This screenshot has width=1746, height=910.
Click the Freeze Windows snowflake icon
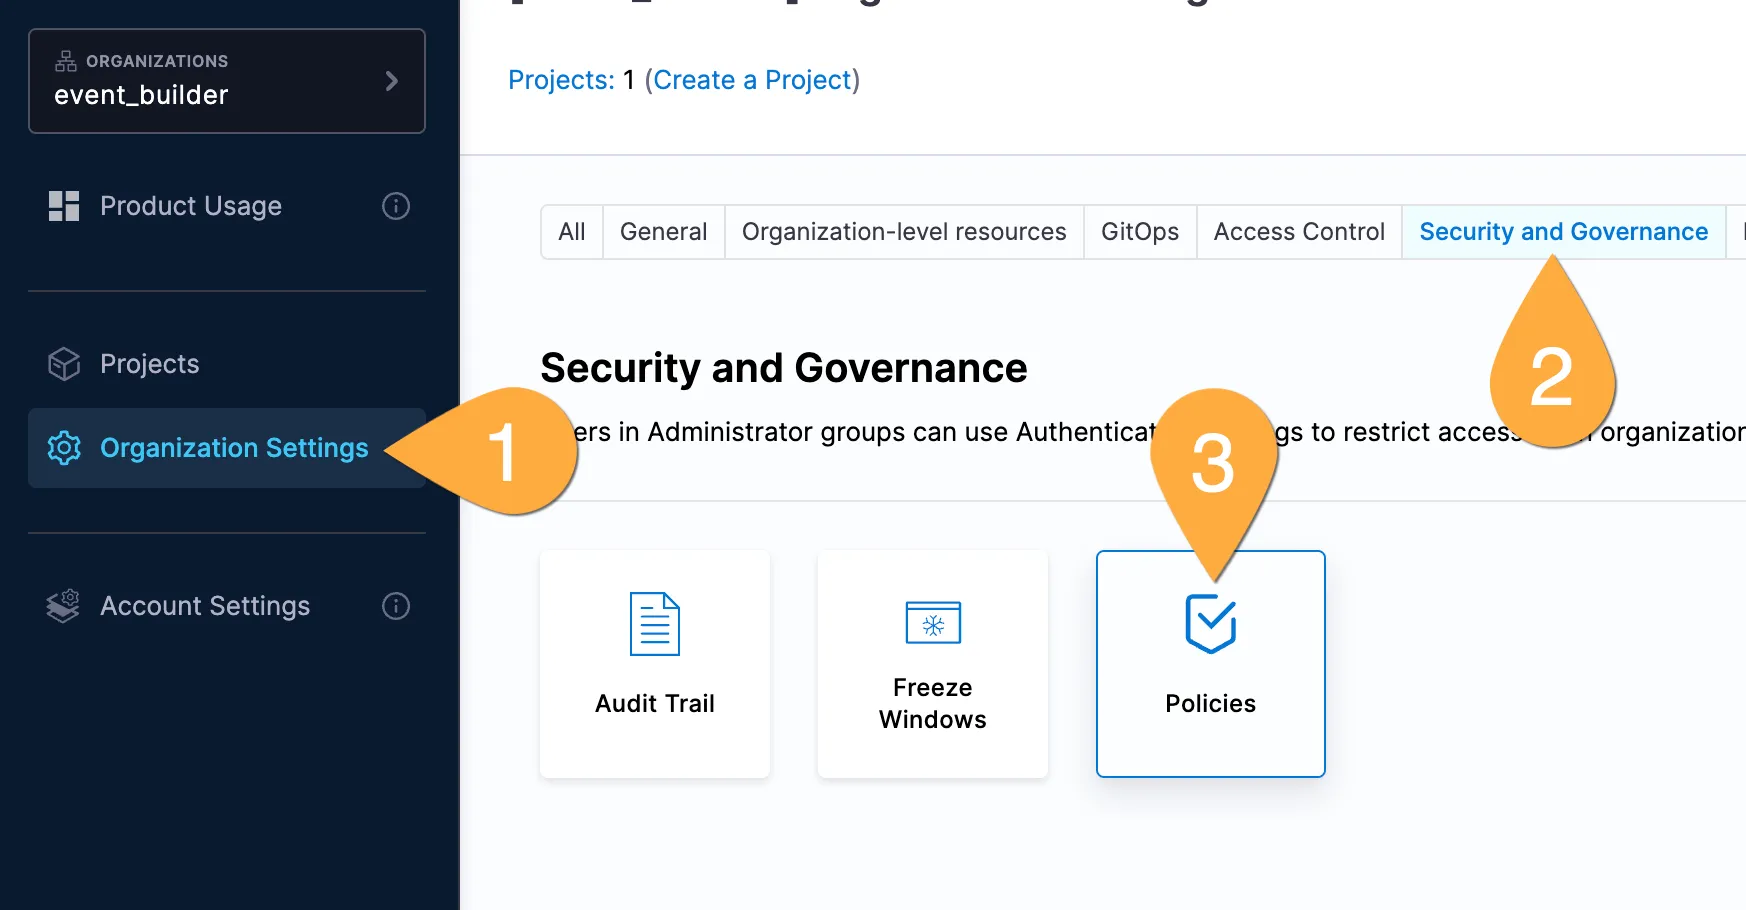pos(932,624)
